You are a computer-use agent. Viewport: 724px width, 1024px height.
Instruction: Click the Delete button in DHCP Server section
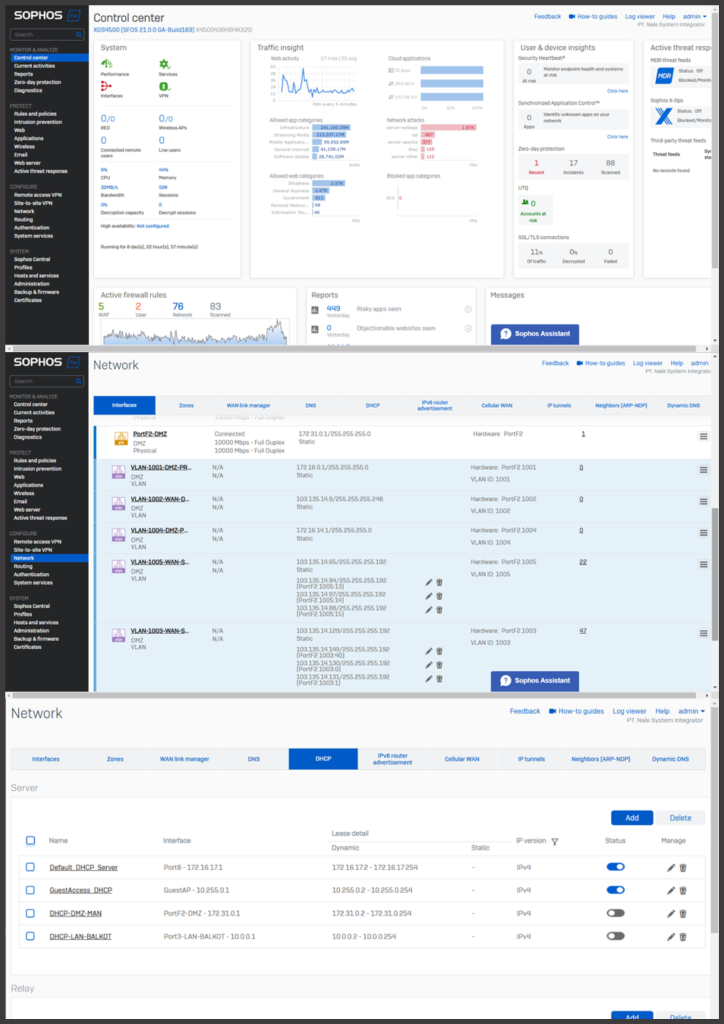click(680, 818)
